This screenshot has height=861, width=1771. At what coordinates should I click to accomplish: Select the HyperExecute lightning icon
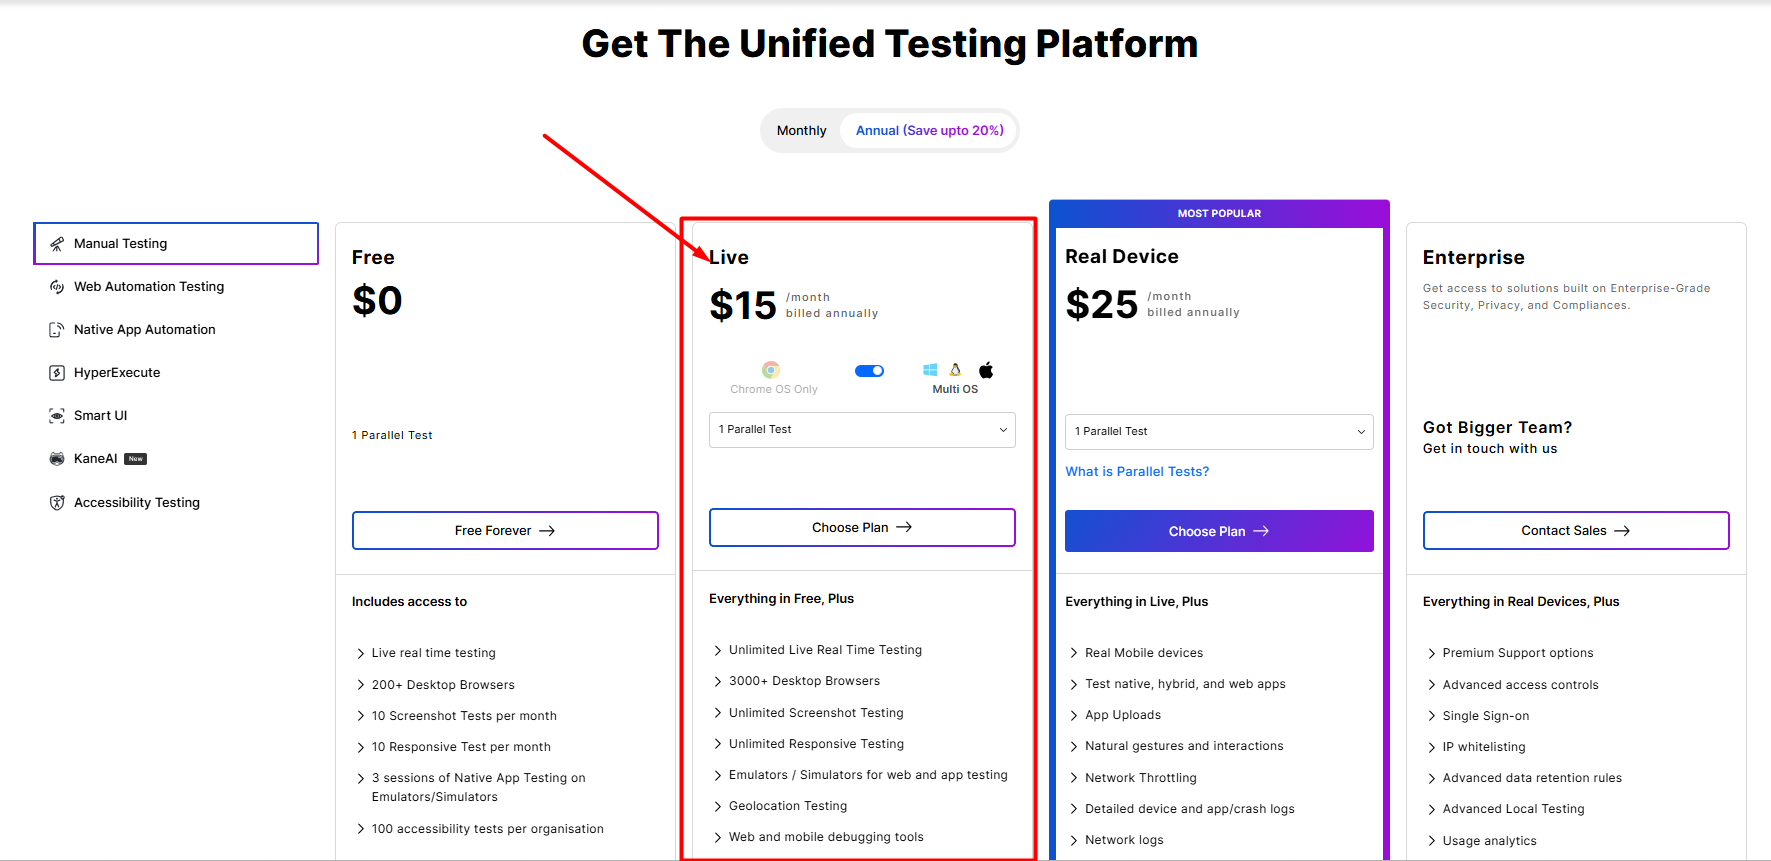tap(57, 373)
